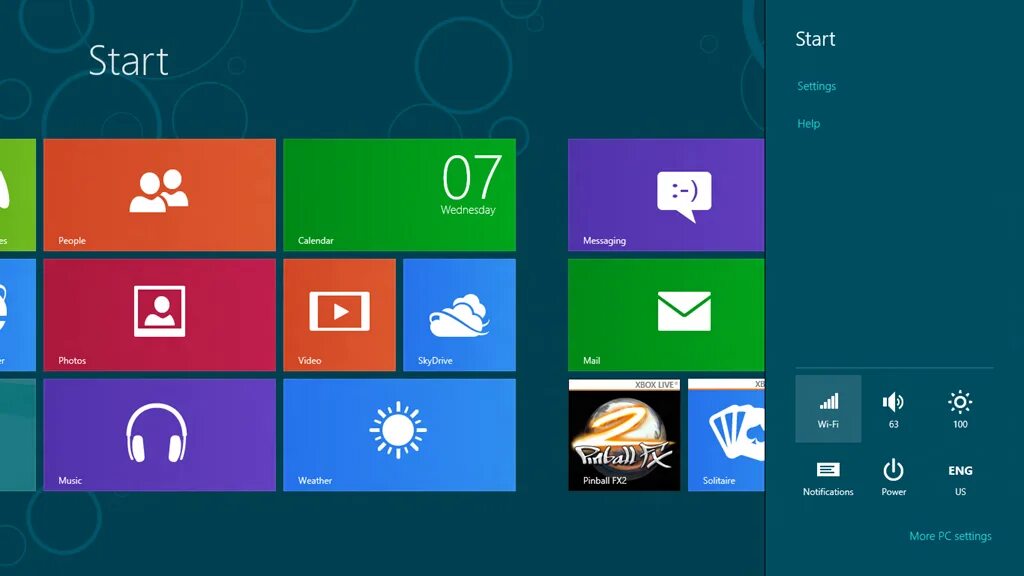1024x576 pixels.
Task: Open the Wi-Fi network settings
Action: (828, 409)
